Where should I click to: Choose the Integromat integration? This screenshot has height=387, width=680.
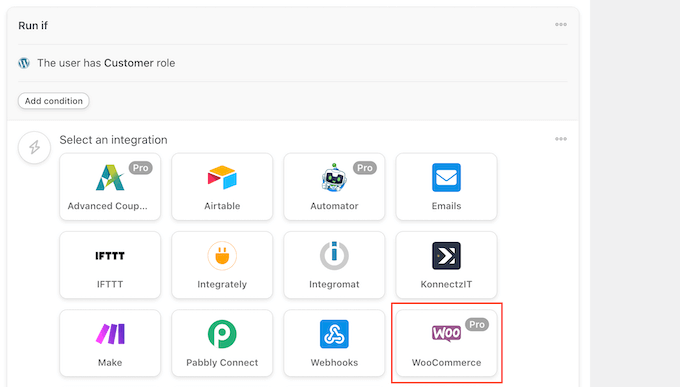[334, 265]
